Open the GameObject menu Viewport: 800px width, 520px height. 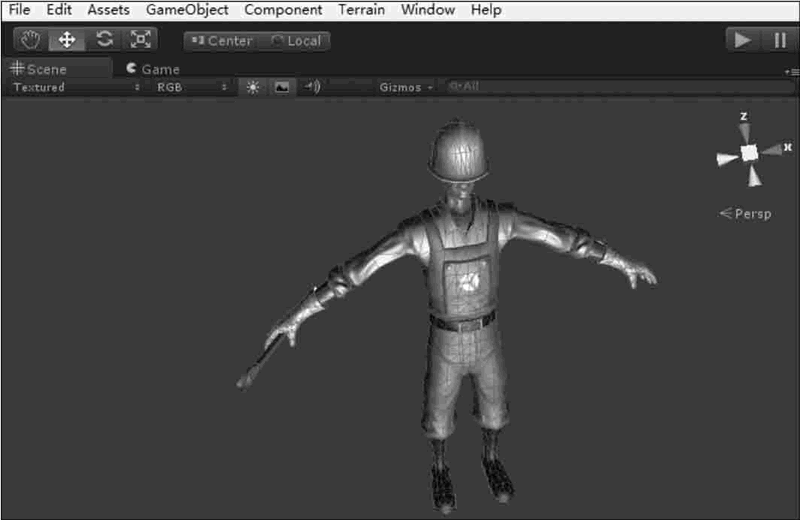187,10
